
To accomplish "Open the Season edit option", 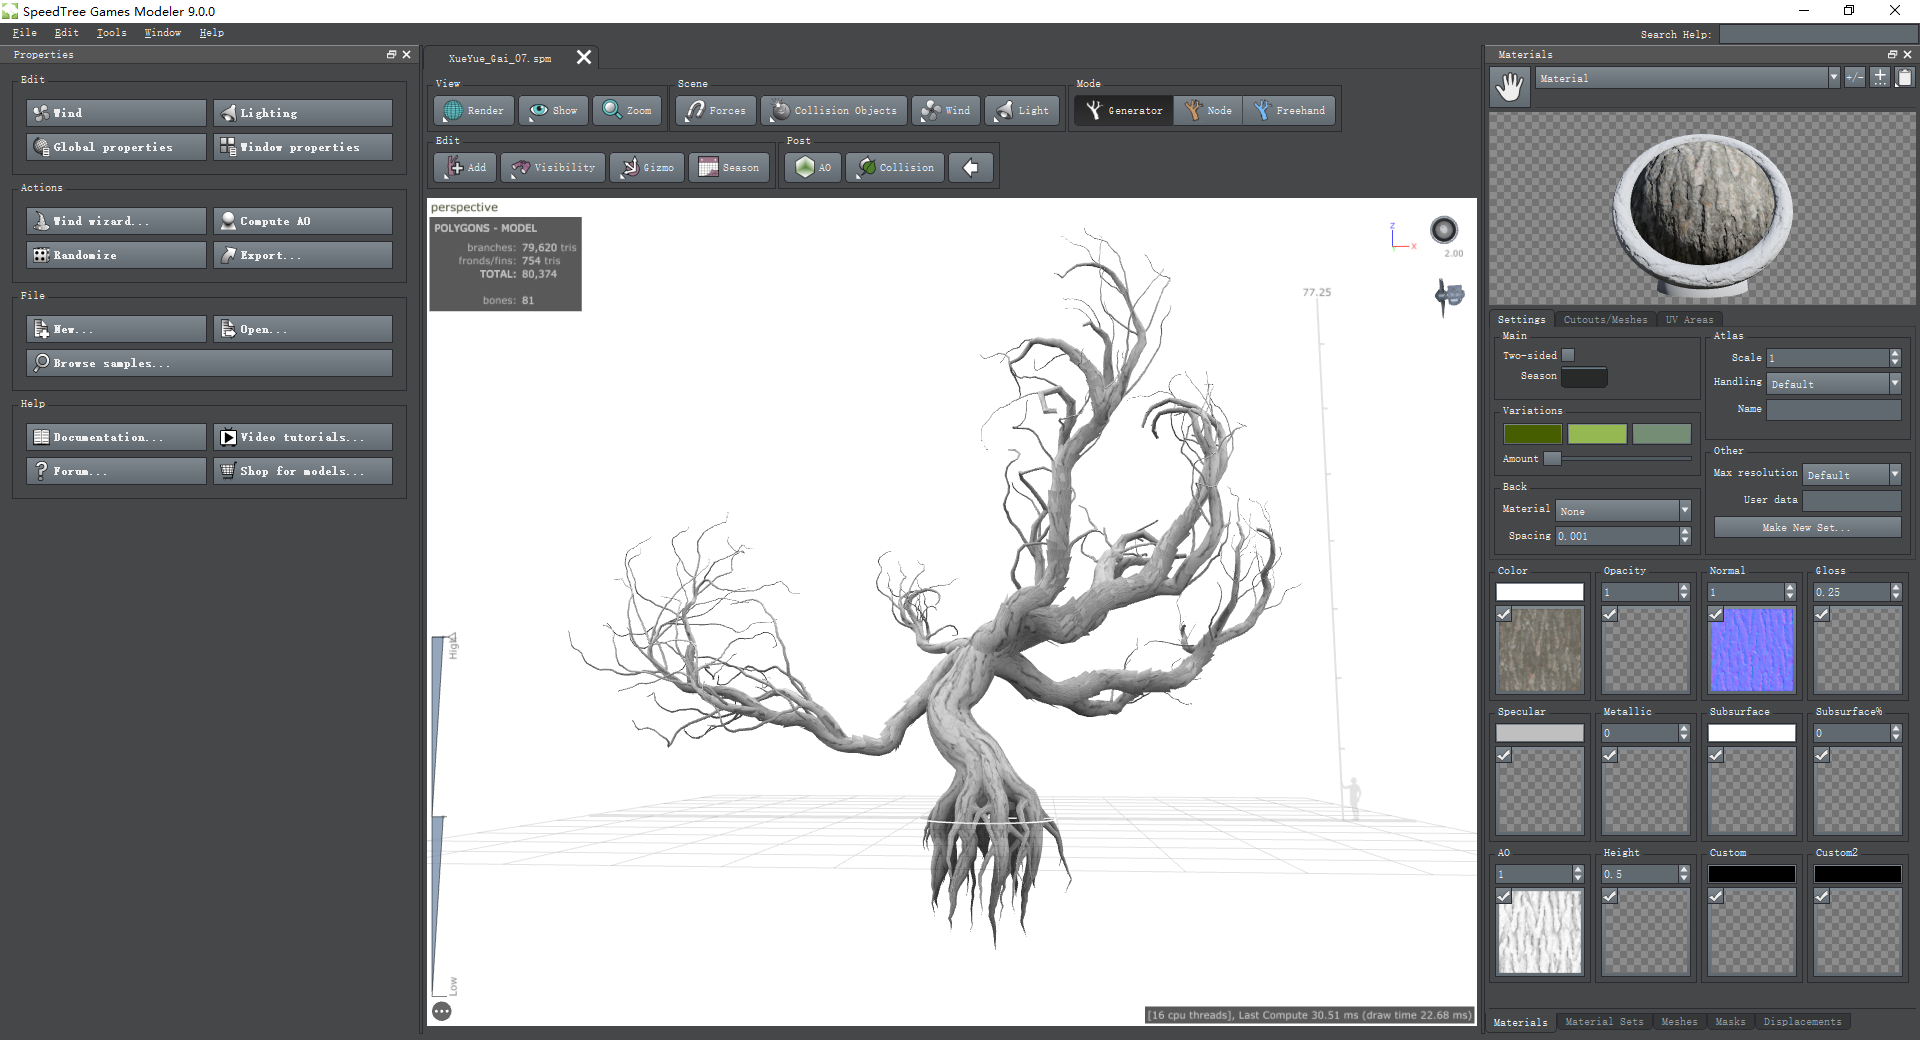I will [x=729, y=168].
